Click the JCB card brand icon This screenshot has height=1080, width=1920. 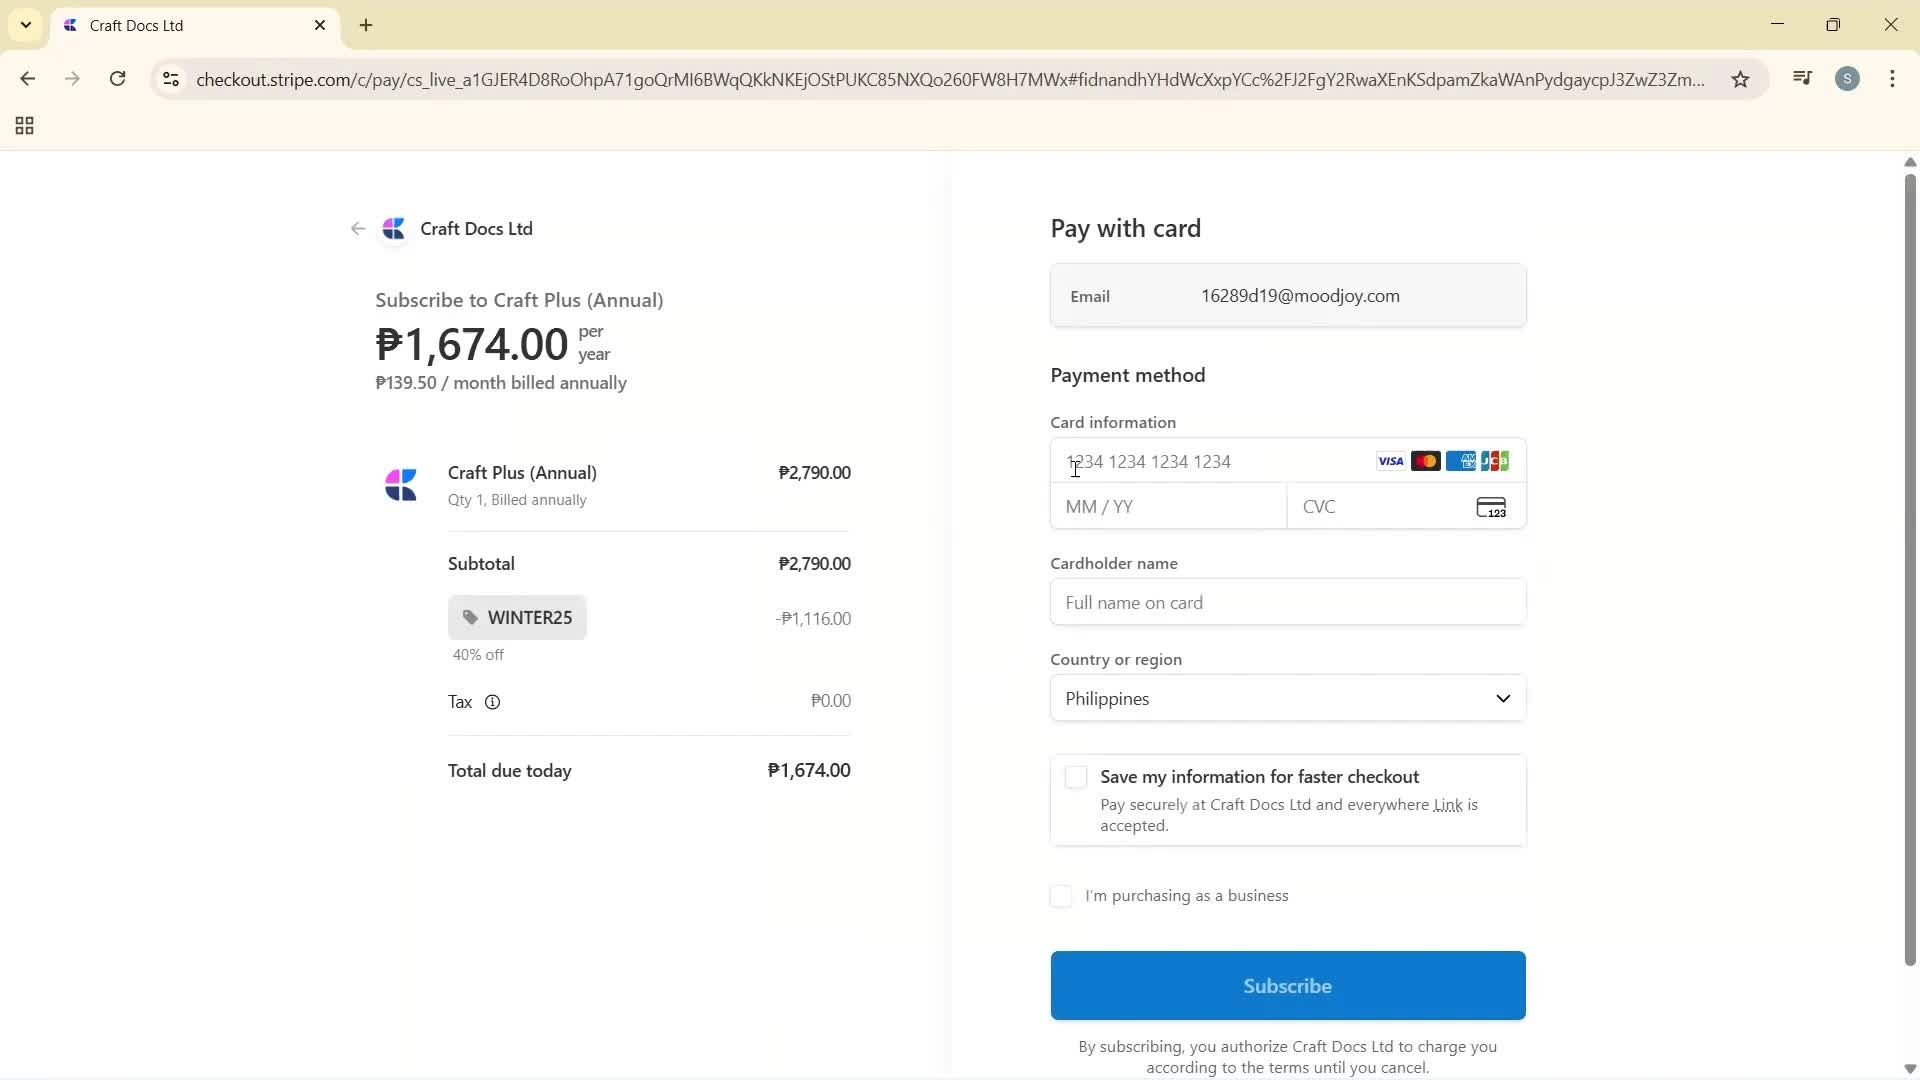(1494, 461)
